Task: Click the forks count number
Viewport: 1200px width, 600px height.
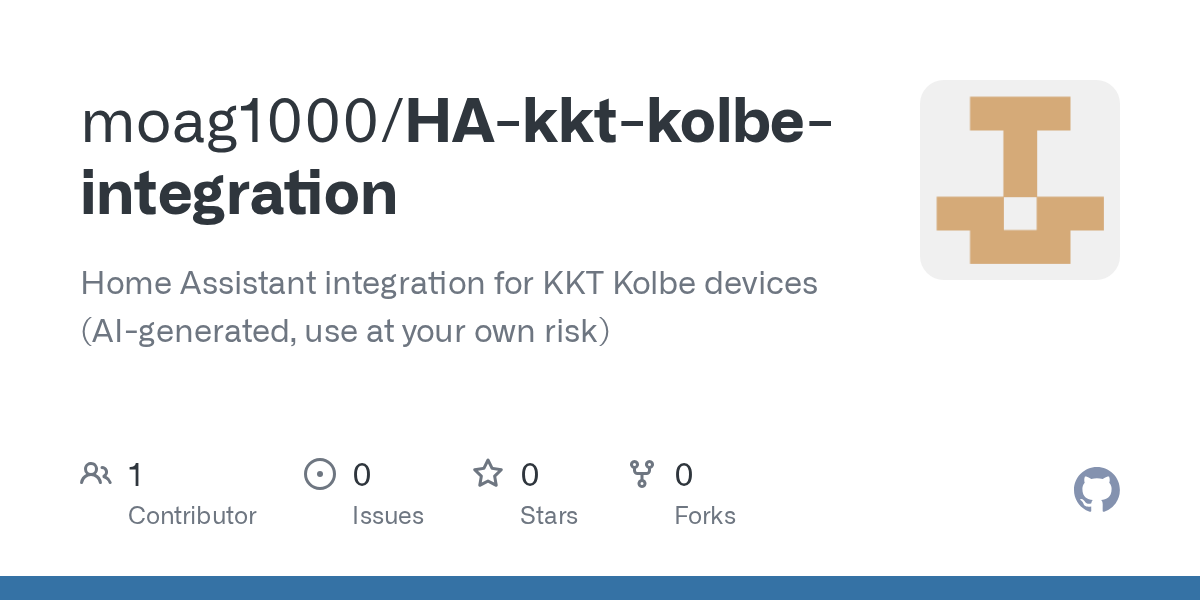Action: tap(684, 475)
